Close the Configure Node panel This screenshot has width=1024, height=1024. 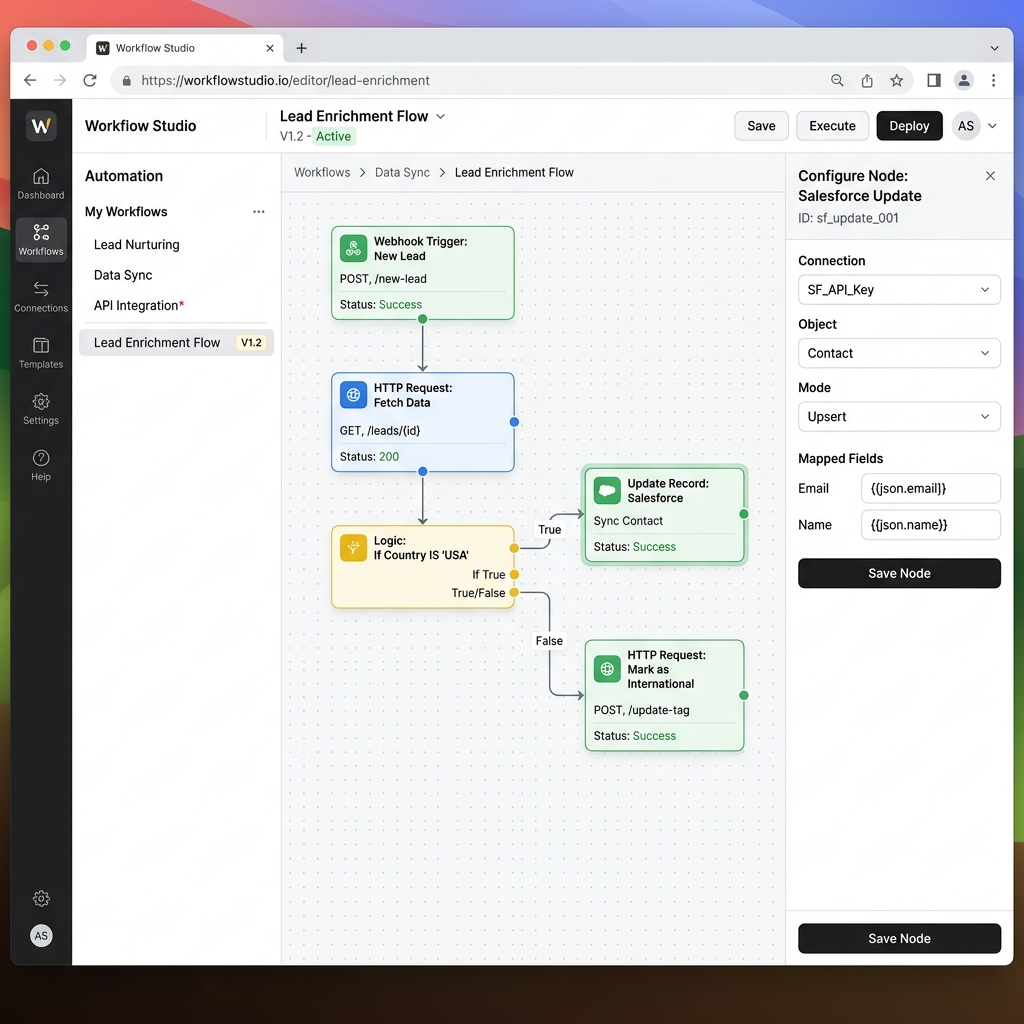(x=990, y=176)
